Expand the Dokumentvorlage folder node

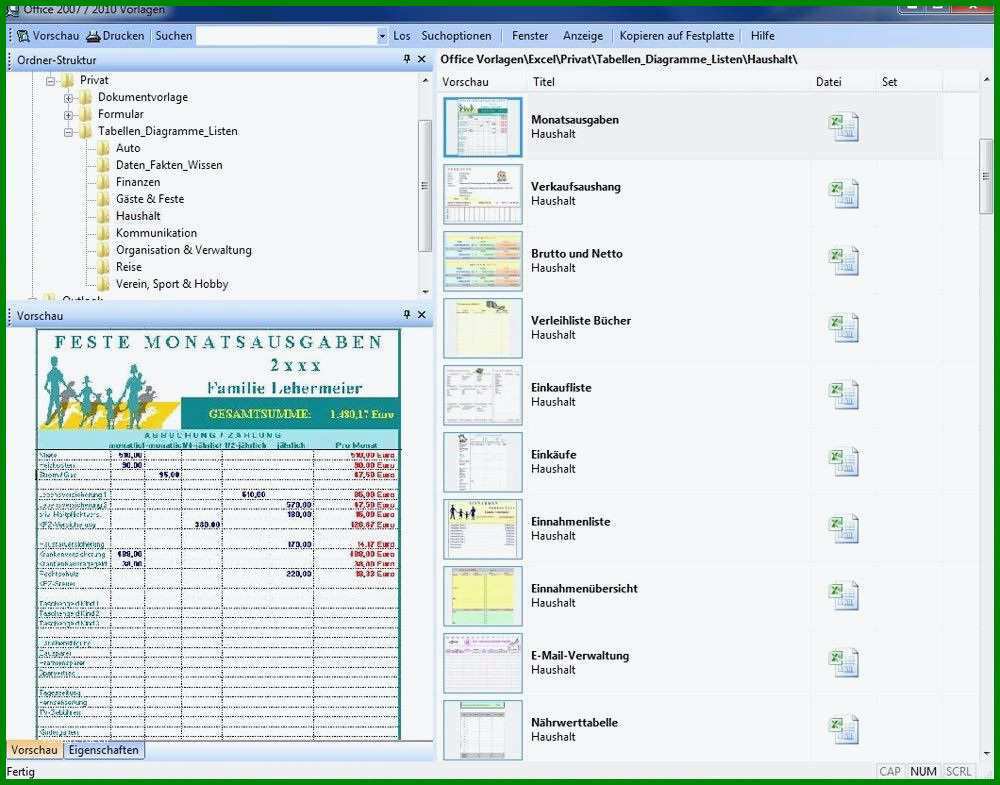point(69,99)
